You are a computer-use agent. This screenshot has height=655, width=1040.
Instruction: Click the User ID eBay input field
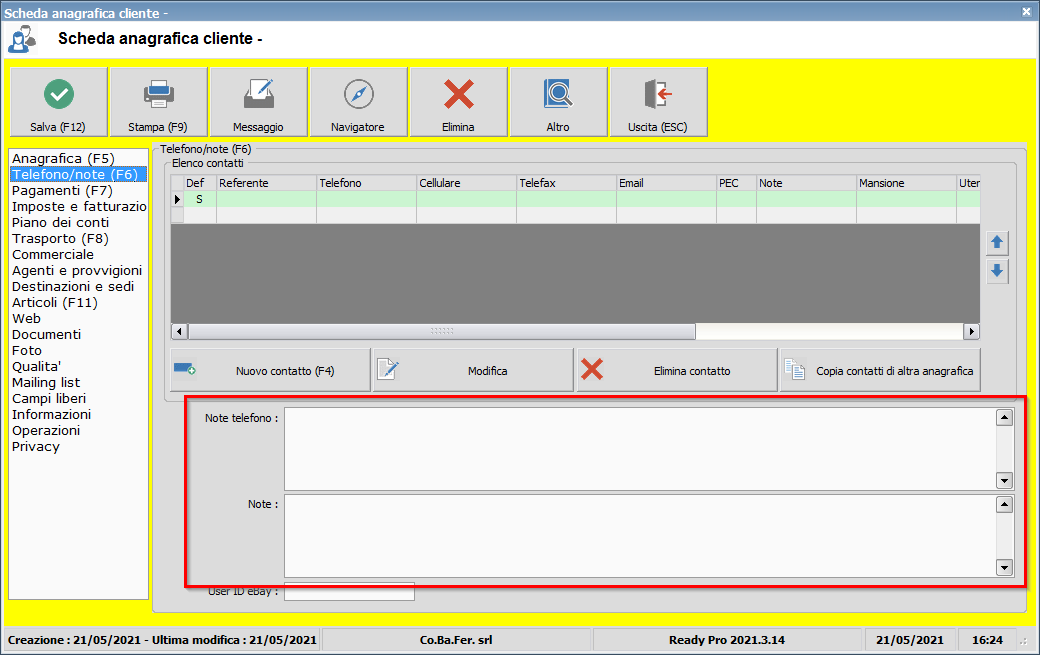350,591
